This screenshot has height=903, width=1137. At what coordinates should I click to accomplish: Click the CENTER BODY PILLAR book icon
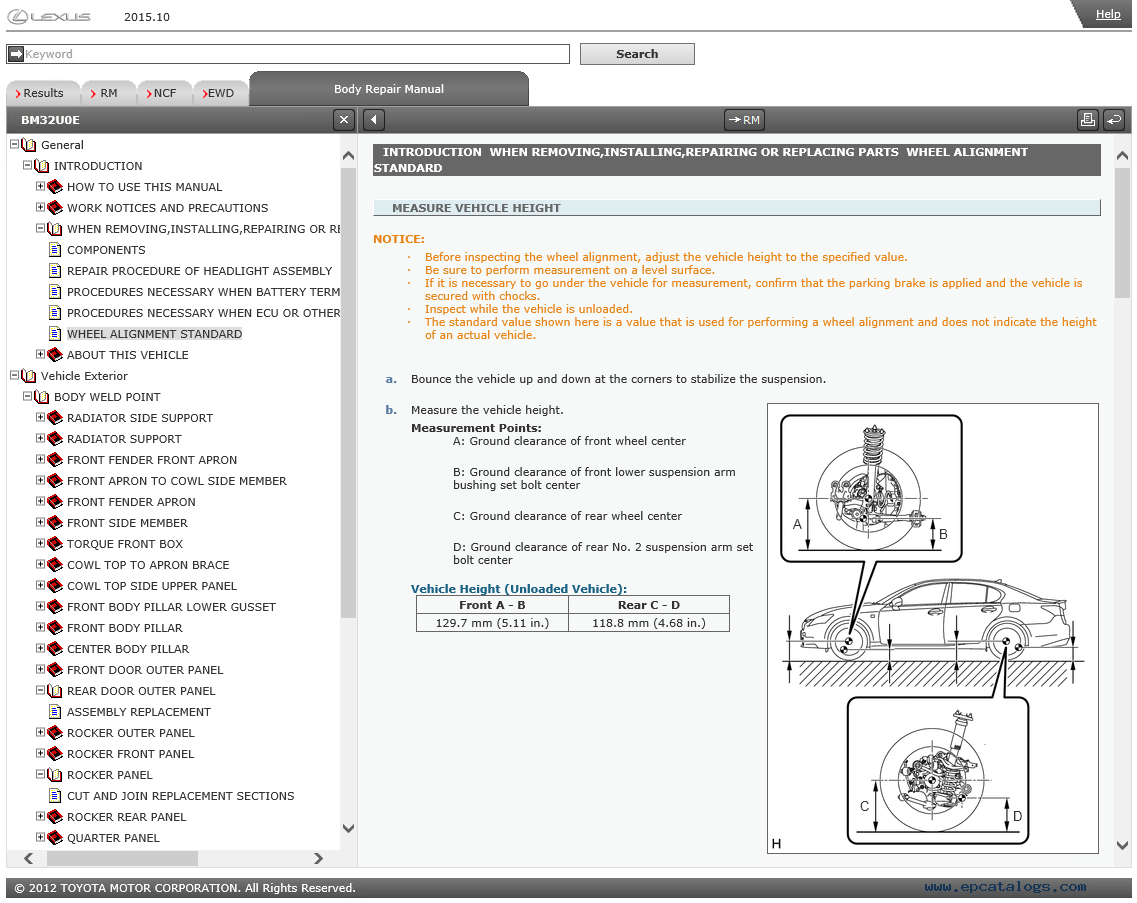[x=54, y=649]
